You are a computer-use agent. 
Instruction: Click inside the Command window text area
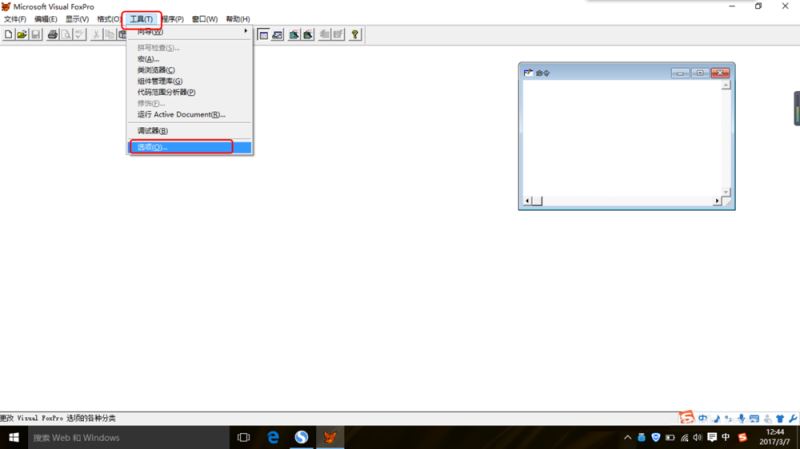[622, 138]
